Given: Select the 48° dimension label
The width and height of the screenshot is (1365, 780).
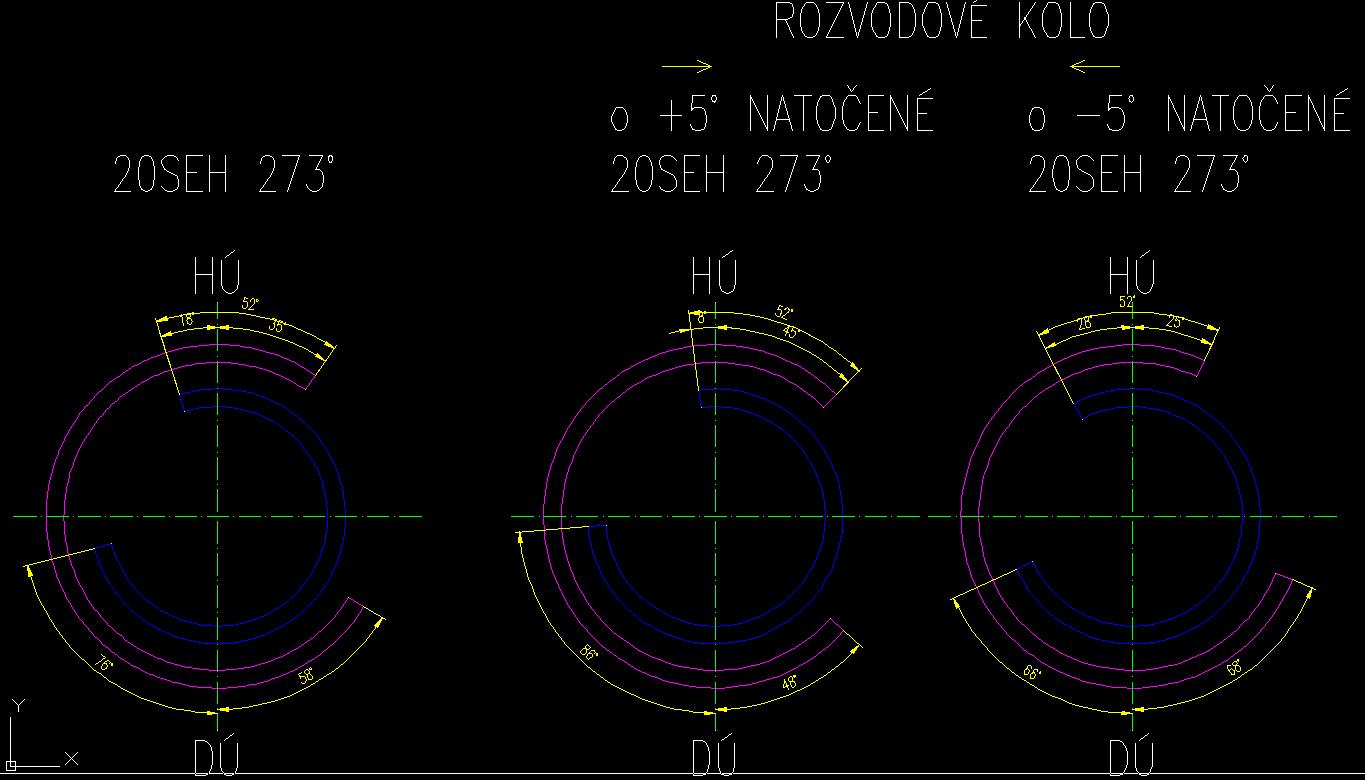Looking at the screenshot, I should [790, 684].
